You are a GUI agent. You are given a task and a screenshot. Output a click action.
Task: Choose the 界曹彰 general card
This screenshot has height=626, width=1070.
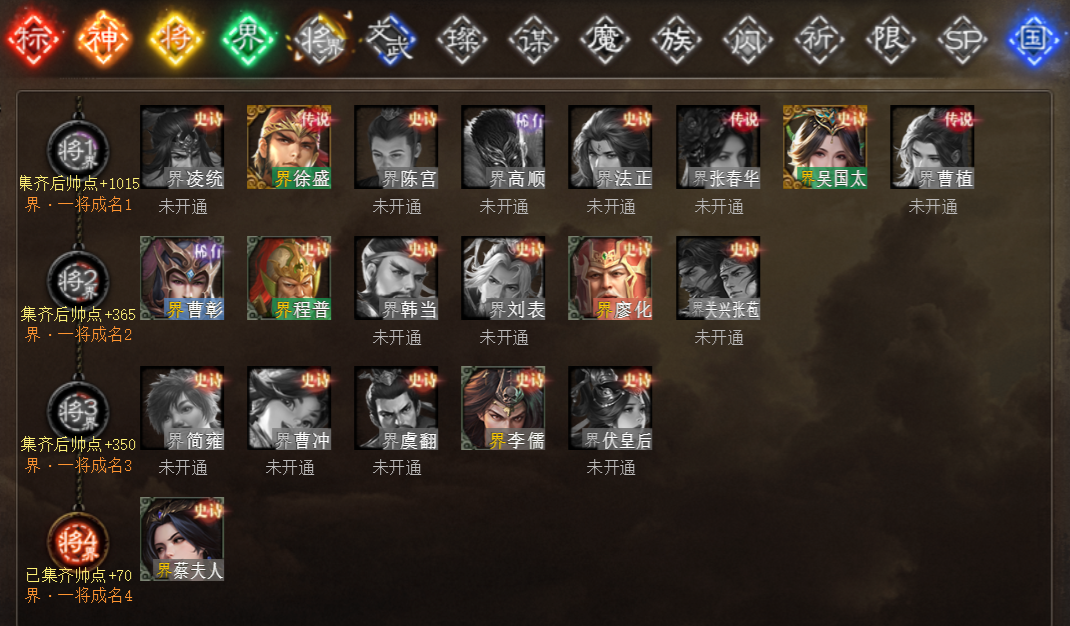[x=182, y=278]
